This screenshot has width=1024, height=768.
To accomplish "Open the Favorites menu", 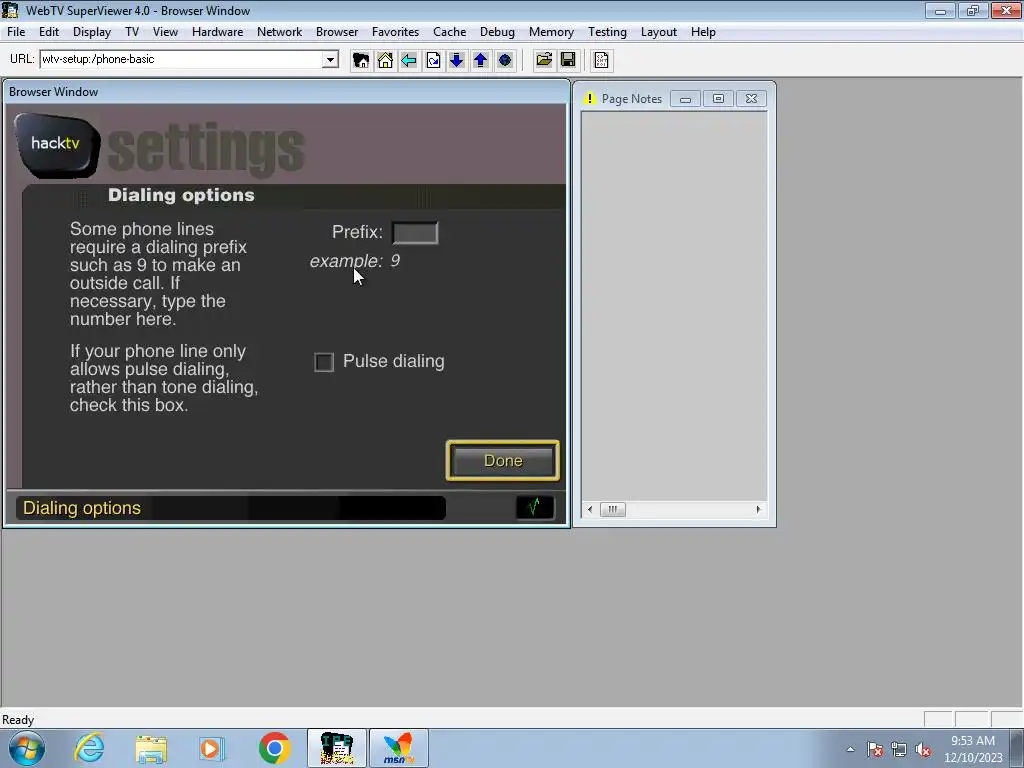I will [396, 32].
